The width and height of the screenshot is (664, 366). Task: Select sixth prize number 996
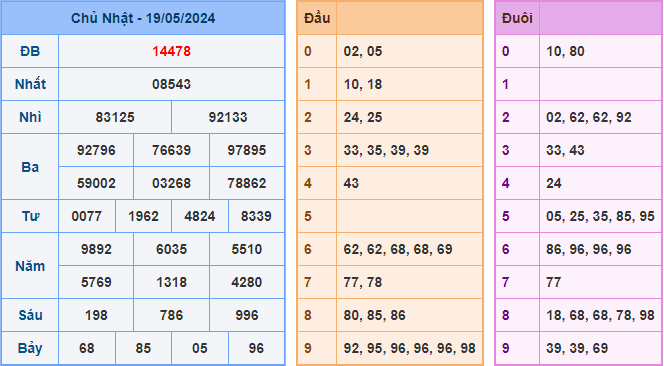coord(247,316)
